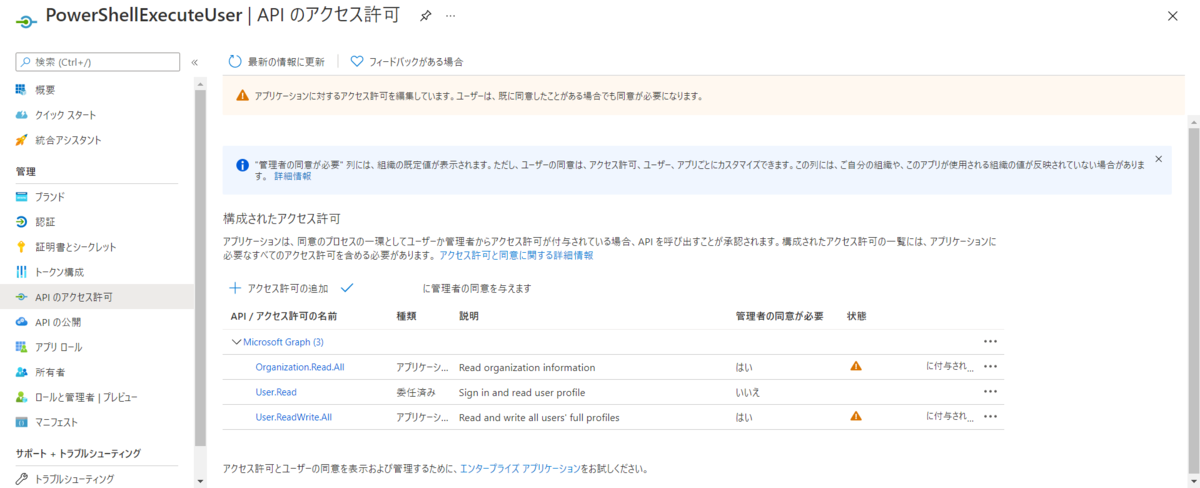1200x488 pixels.
Task: Click the orange warning icon in top banner
Action: click(242, 96)
